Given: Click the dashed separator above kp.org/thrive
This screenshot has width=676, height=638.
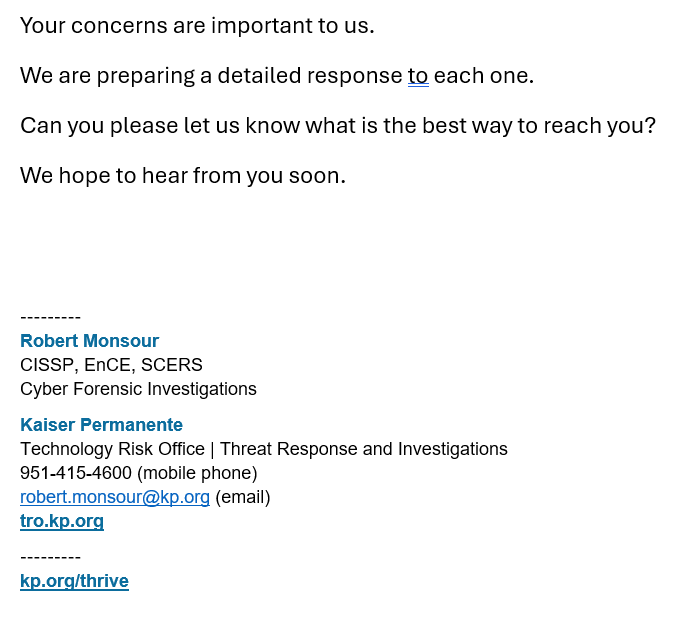Looking at the screenshot, I should tap(50, 558).
